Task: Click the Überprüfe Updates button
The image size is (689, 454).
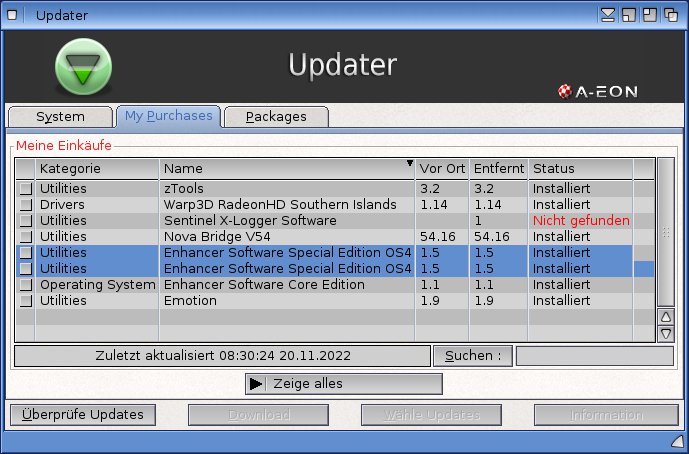Action: 83,415
